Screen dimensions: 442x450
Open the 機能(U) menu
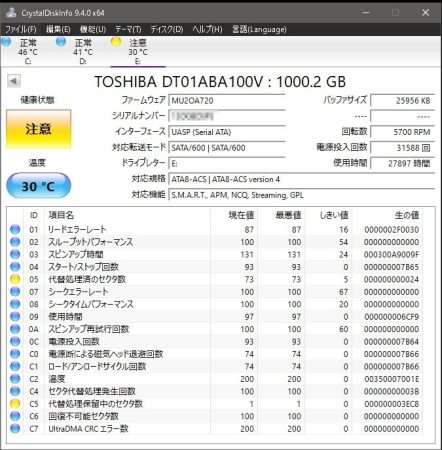93,29
